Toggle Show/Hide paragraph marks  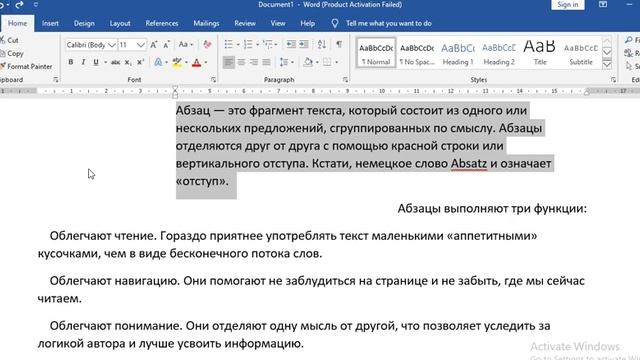339,44
